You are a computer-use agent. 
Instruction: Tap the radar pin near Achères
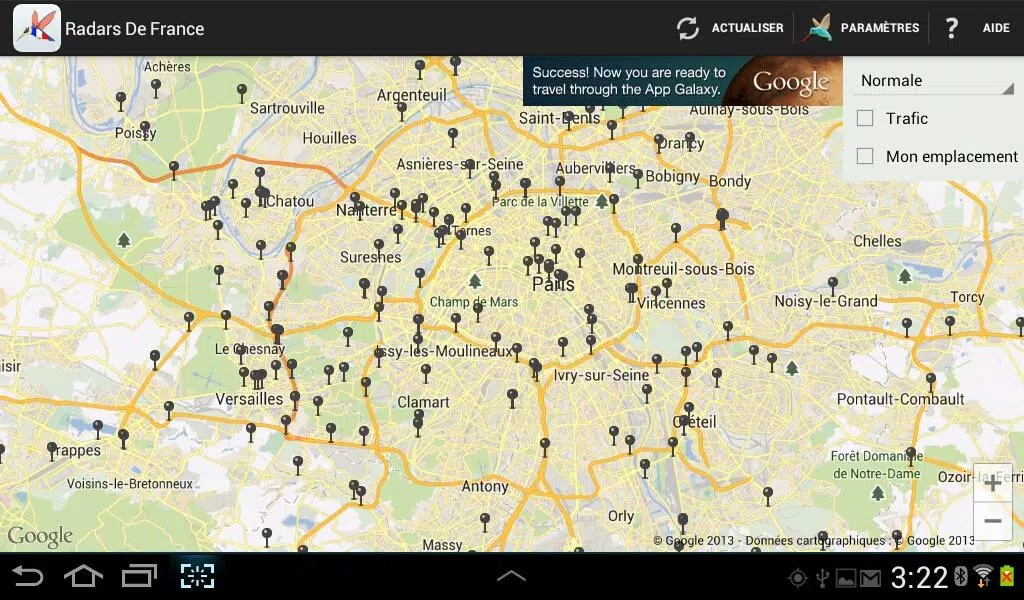tap(155, 87)
